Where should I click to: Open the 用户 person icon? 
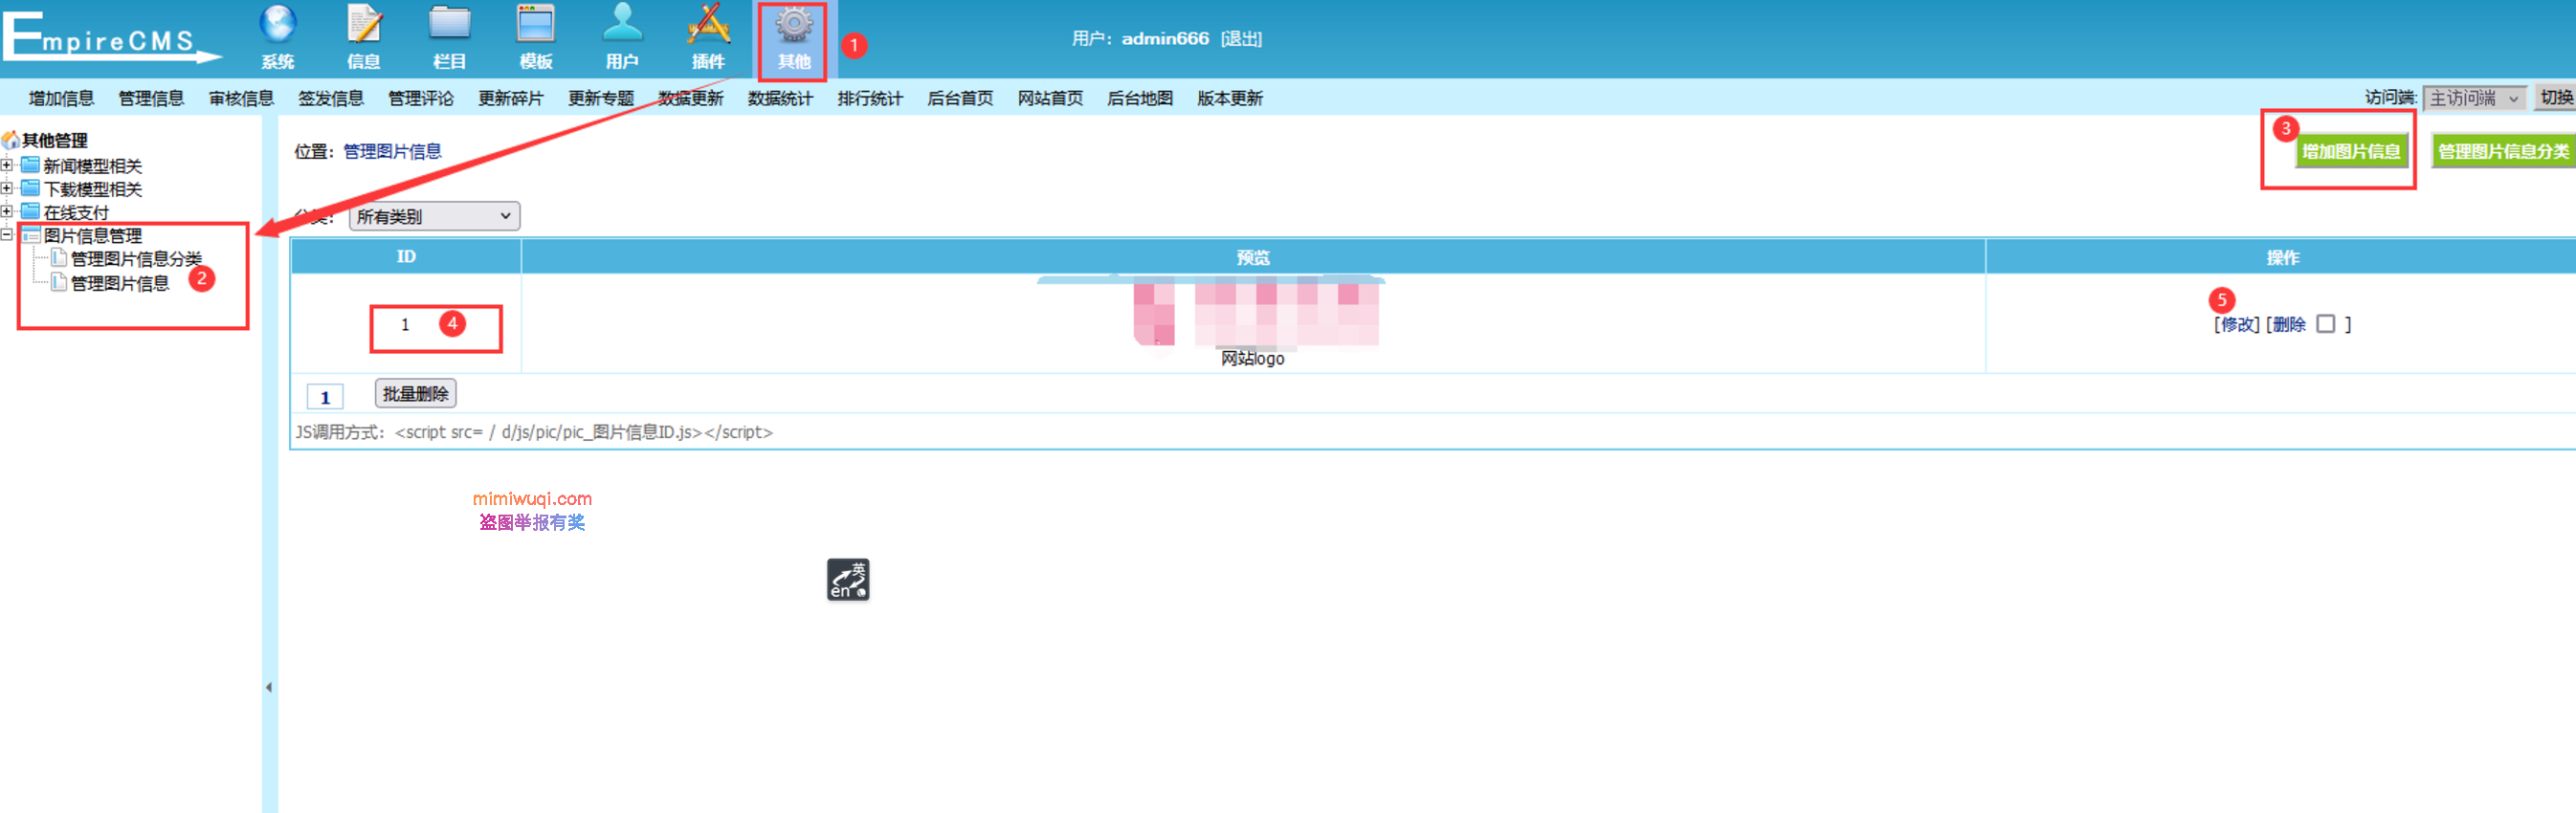coord(622,24)
